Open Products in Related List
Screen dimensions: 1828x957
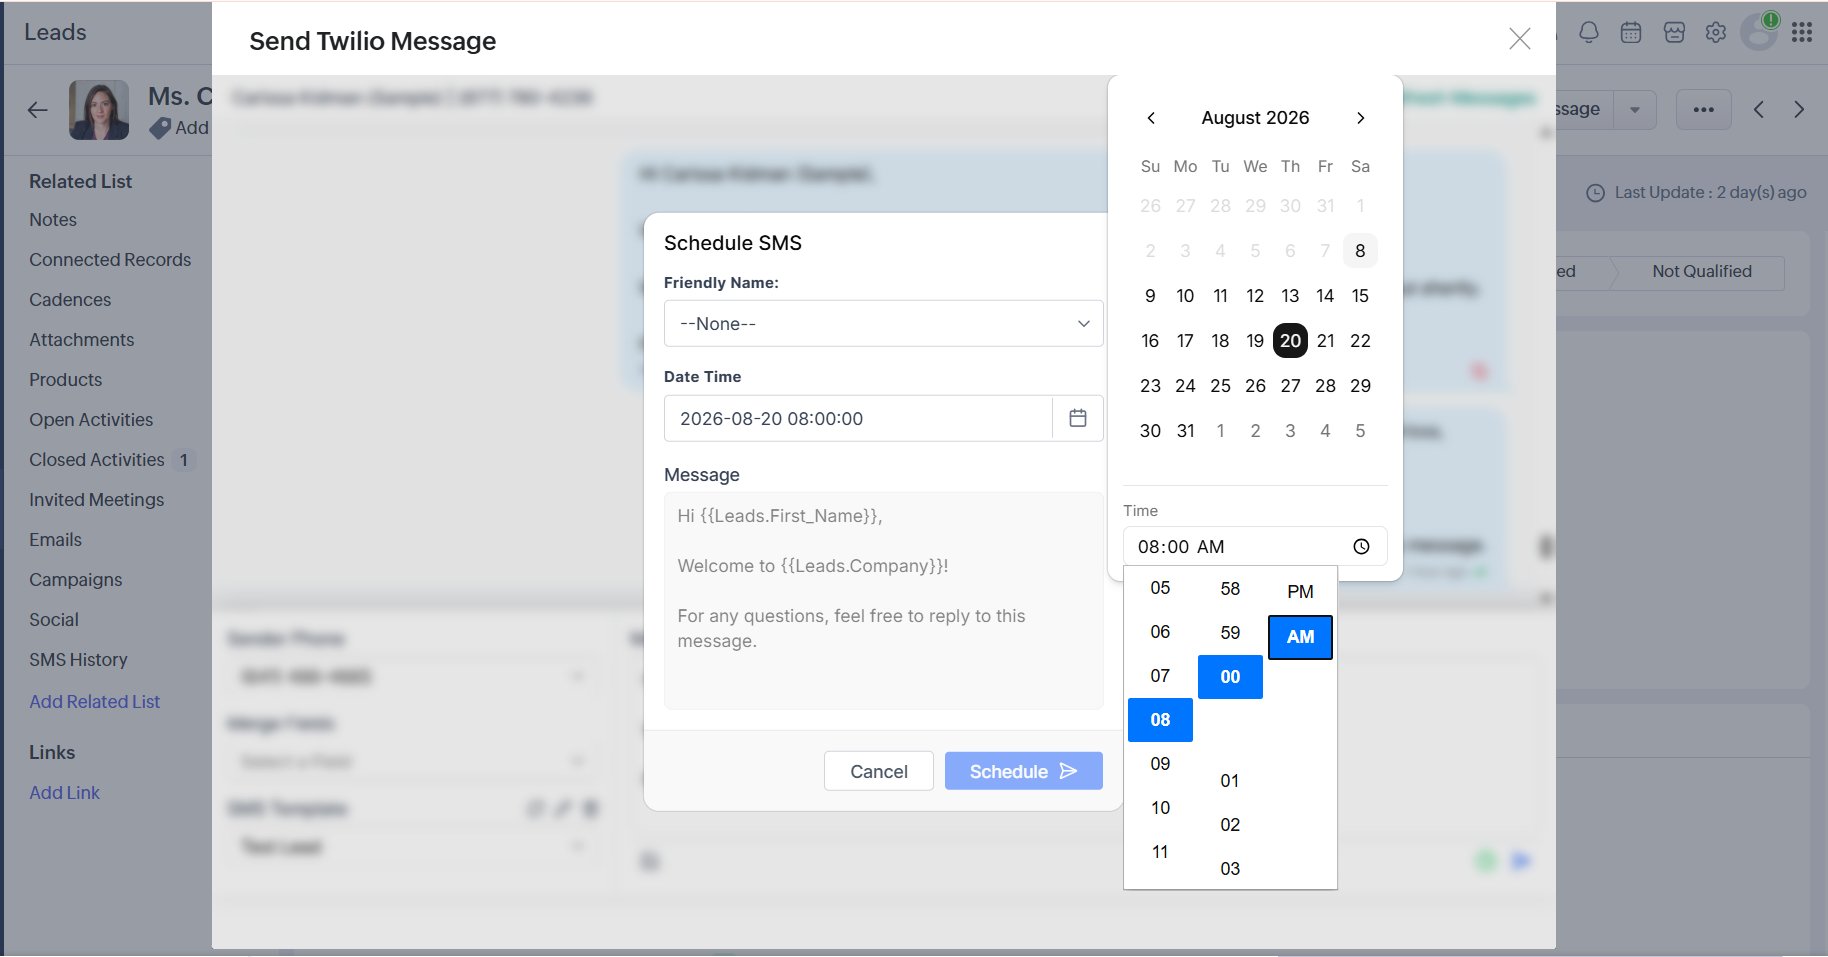click(66, 380)
